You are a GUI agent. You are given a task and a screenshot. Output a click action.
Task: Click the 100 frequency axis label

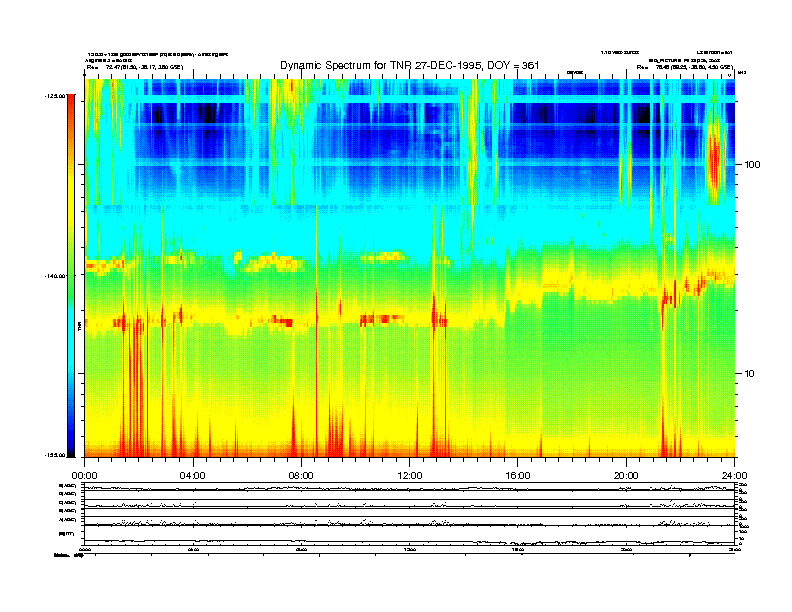[x=752, y=165]
